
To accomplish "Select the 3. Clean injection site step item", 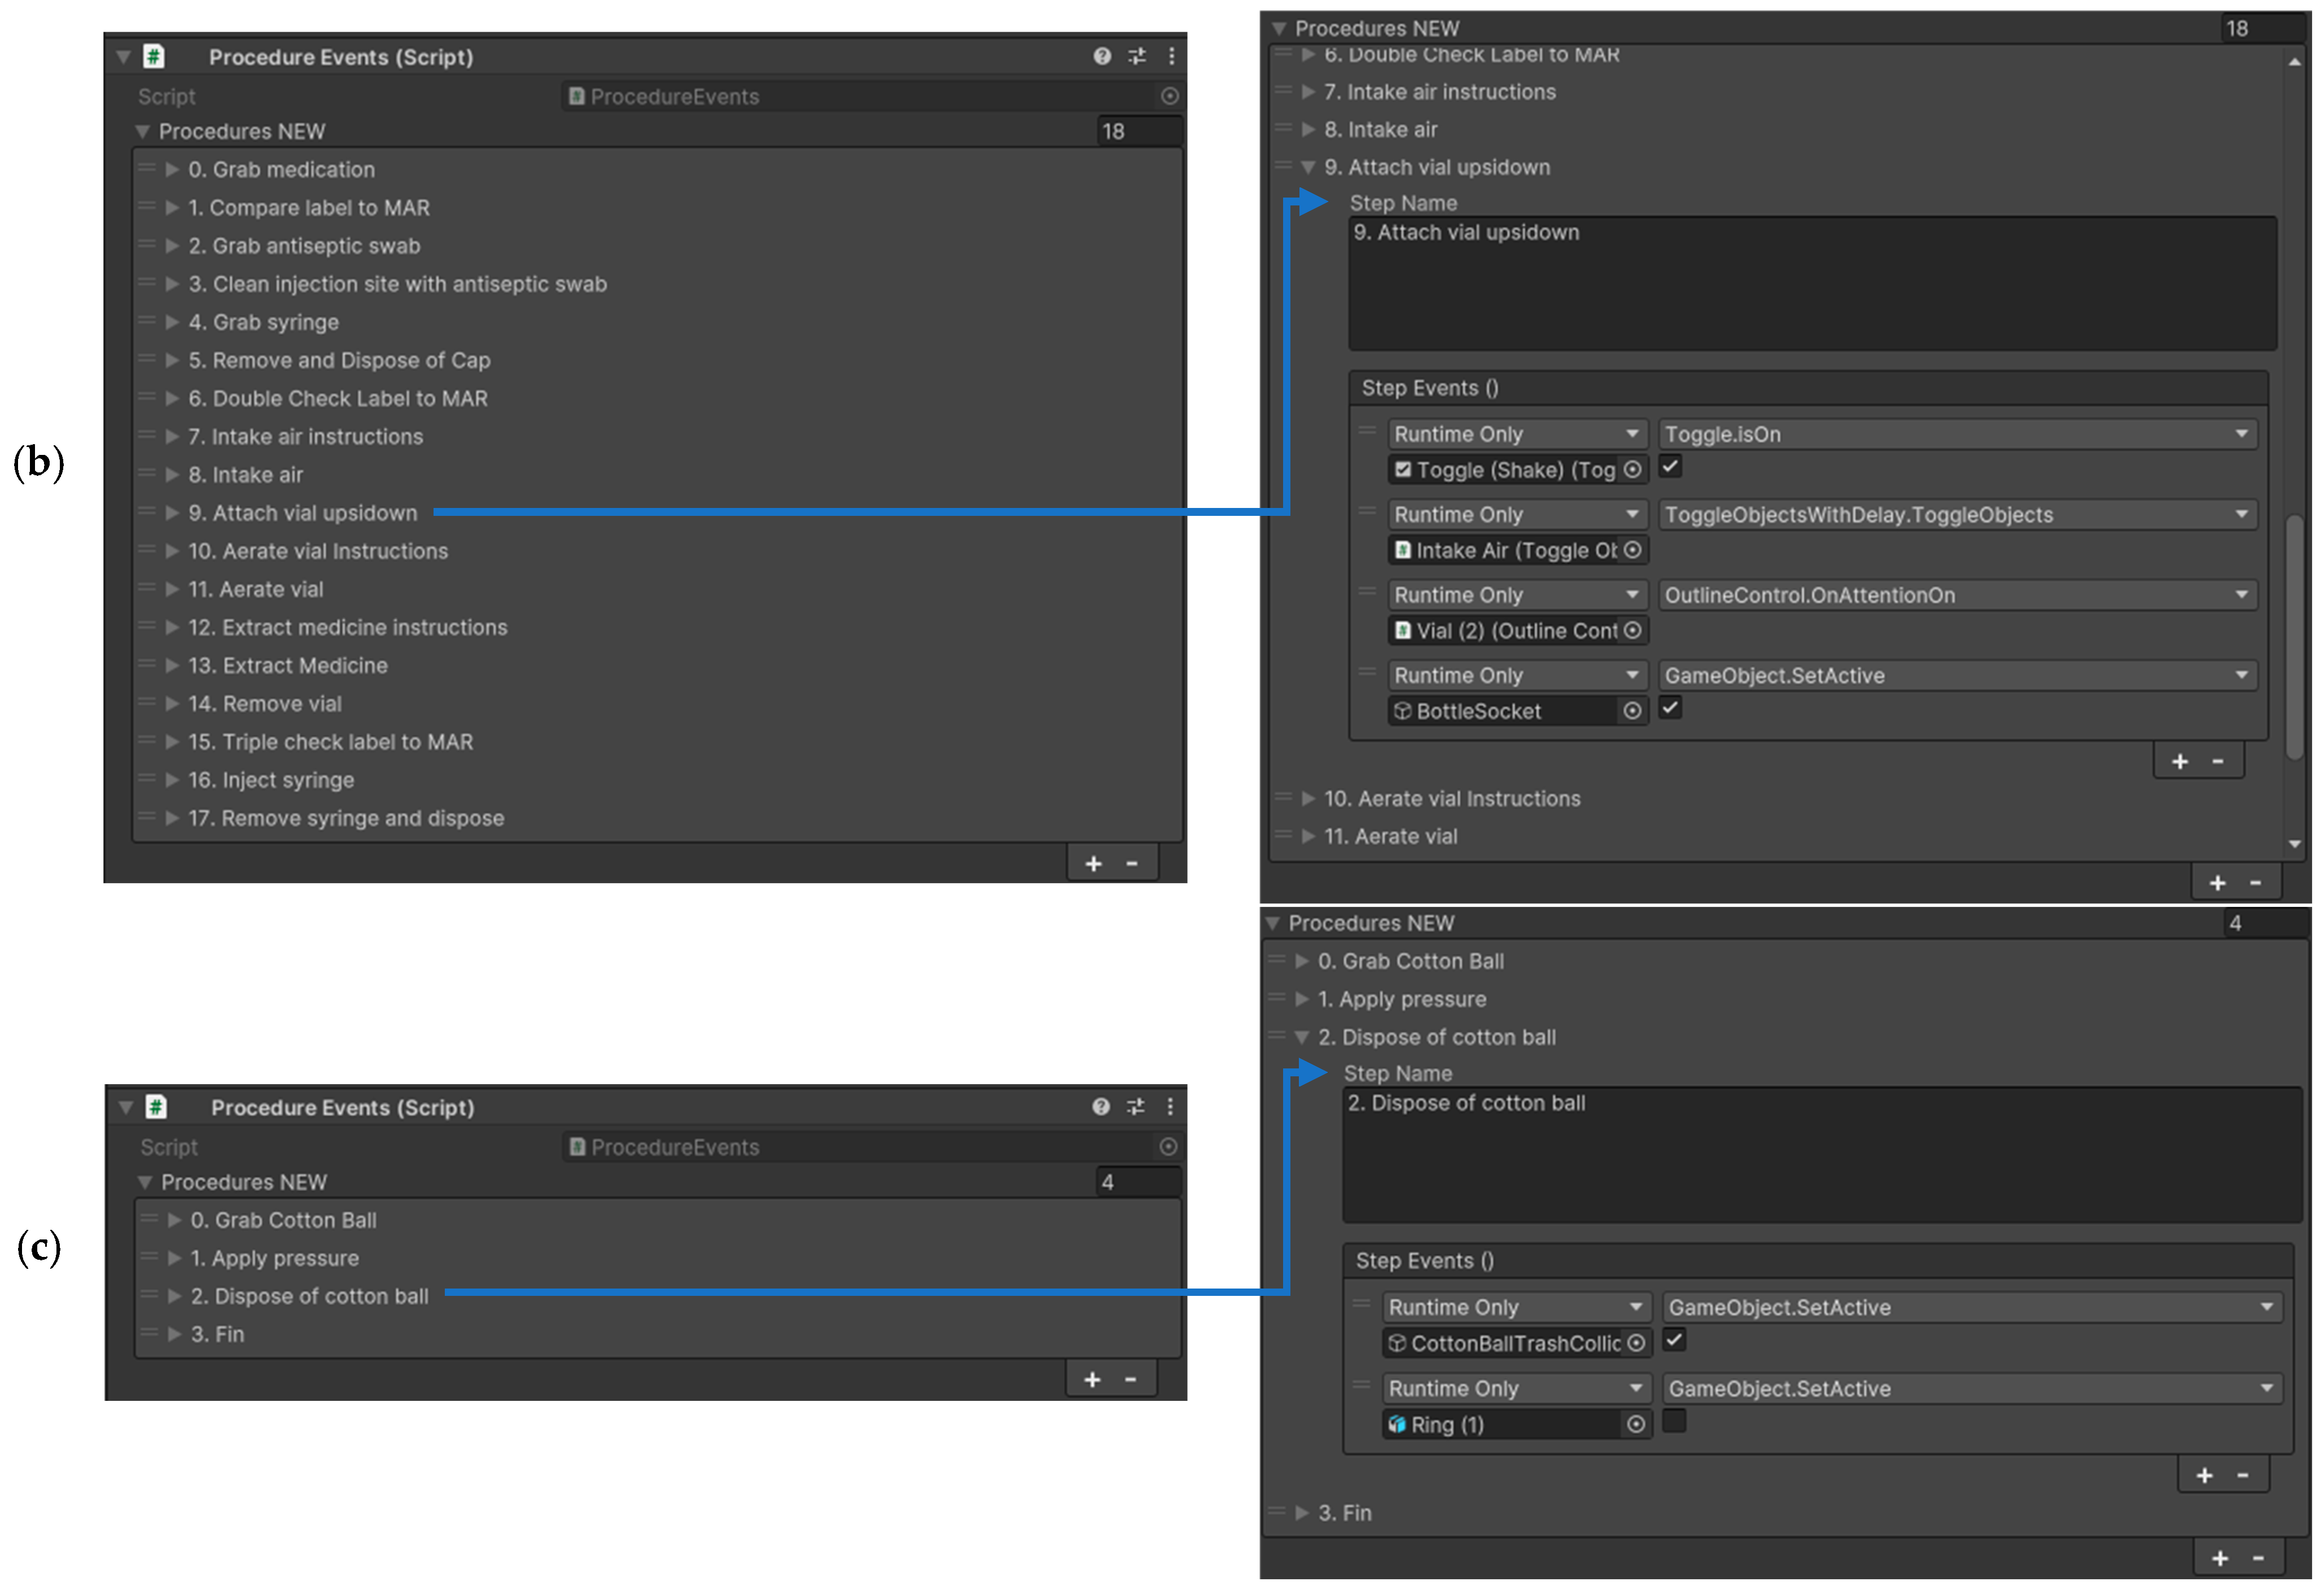I will pos(397,284).
